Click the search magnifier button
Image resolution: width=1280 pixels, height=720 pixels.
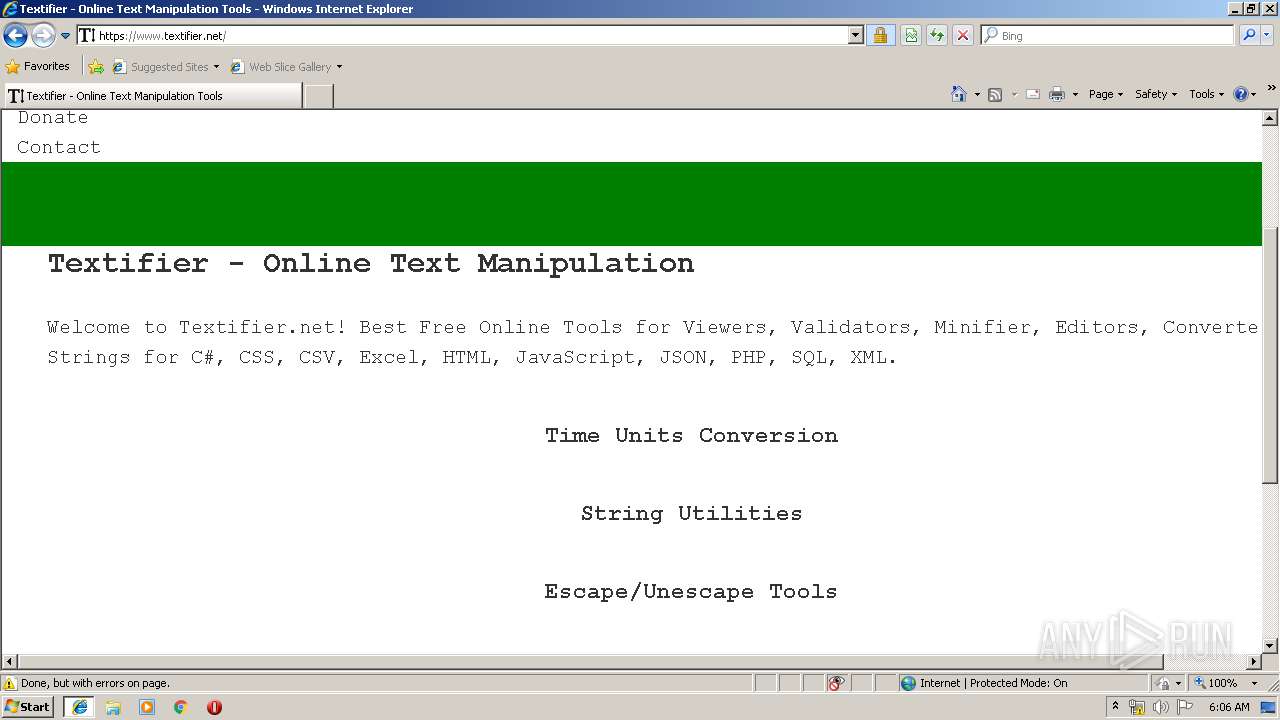pos(1249,36)
